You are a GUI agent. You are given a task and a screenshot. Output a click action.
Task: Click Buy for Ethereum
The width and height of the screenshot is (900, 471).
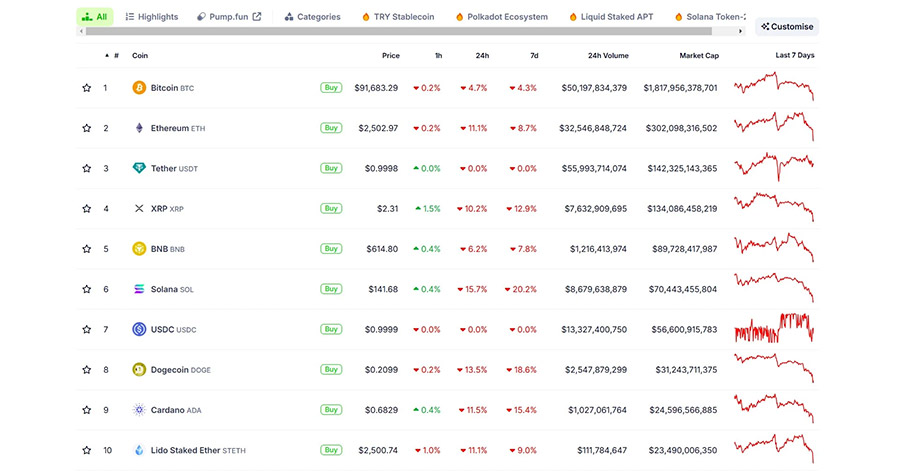[331, 128]
